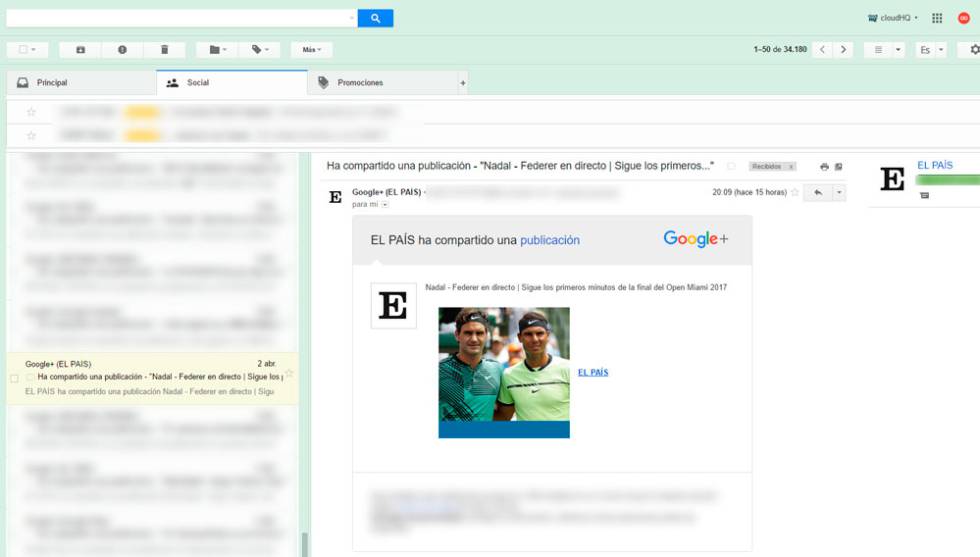Click the blue search magnifier button
980x557 pixels.
[375, 18]
